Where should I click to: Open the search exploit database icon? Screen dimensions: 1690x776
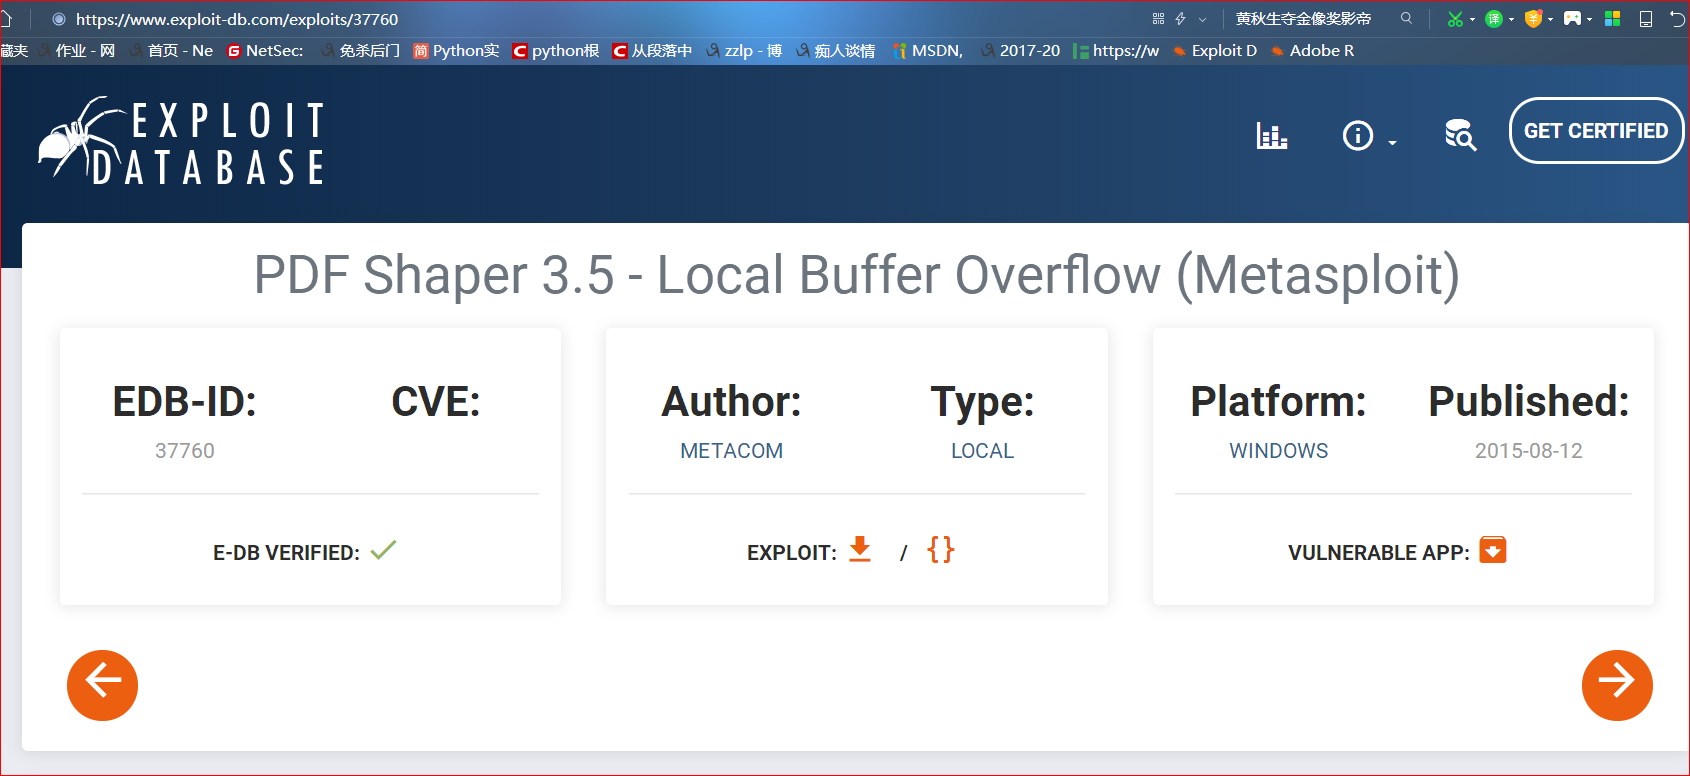1460,135
